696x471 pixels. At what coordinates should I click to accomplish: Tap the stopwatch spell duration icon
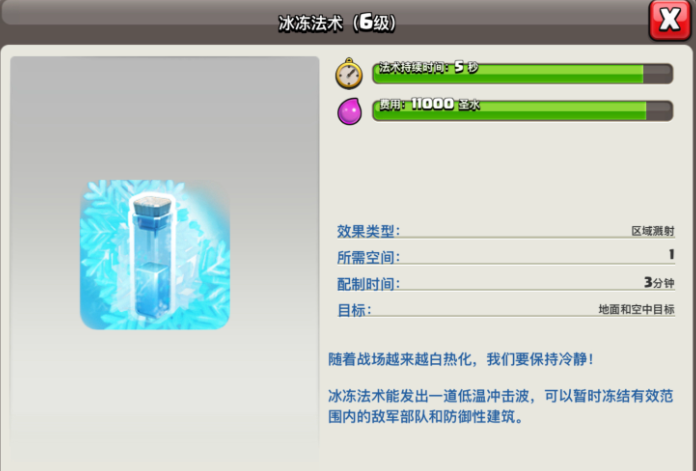coord(349,73)
